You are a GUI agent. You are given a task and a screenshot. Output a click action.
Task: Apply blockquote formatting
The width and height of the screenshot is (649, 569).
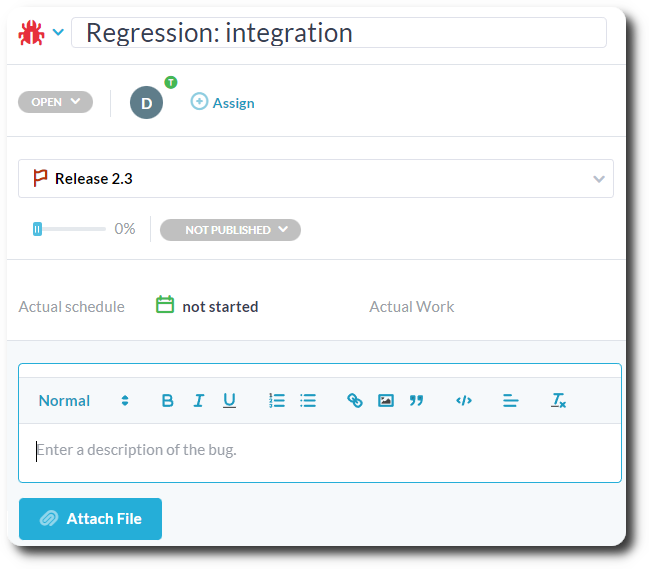[x=417, y=401]
